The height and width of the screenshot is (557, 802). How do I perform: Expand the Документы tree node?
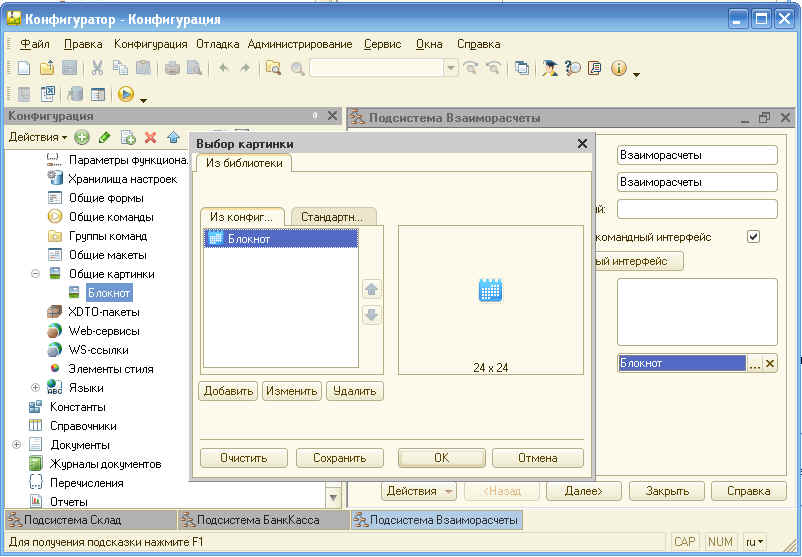click(16, 444)
